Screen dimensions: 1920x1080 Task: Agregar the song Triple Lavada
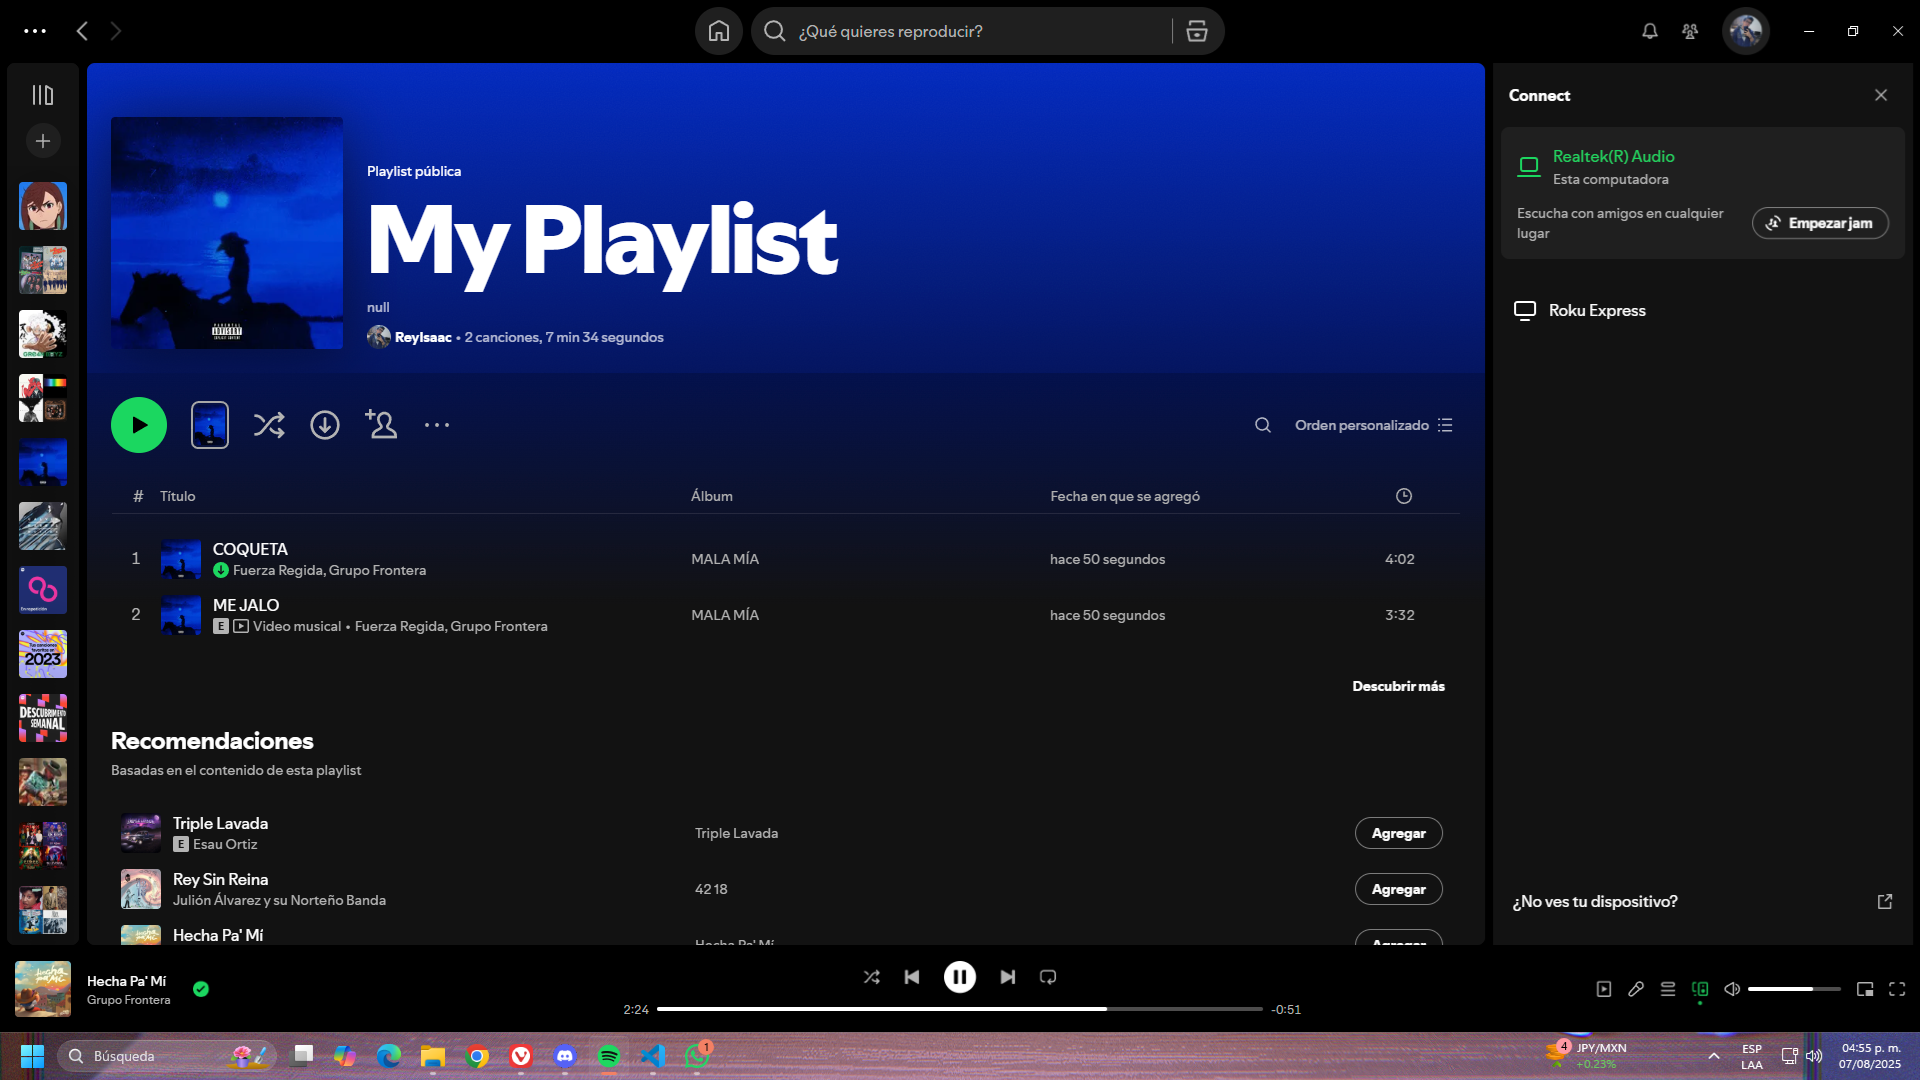click(x=1398, y=832)
